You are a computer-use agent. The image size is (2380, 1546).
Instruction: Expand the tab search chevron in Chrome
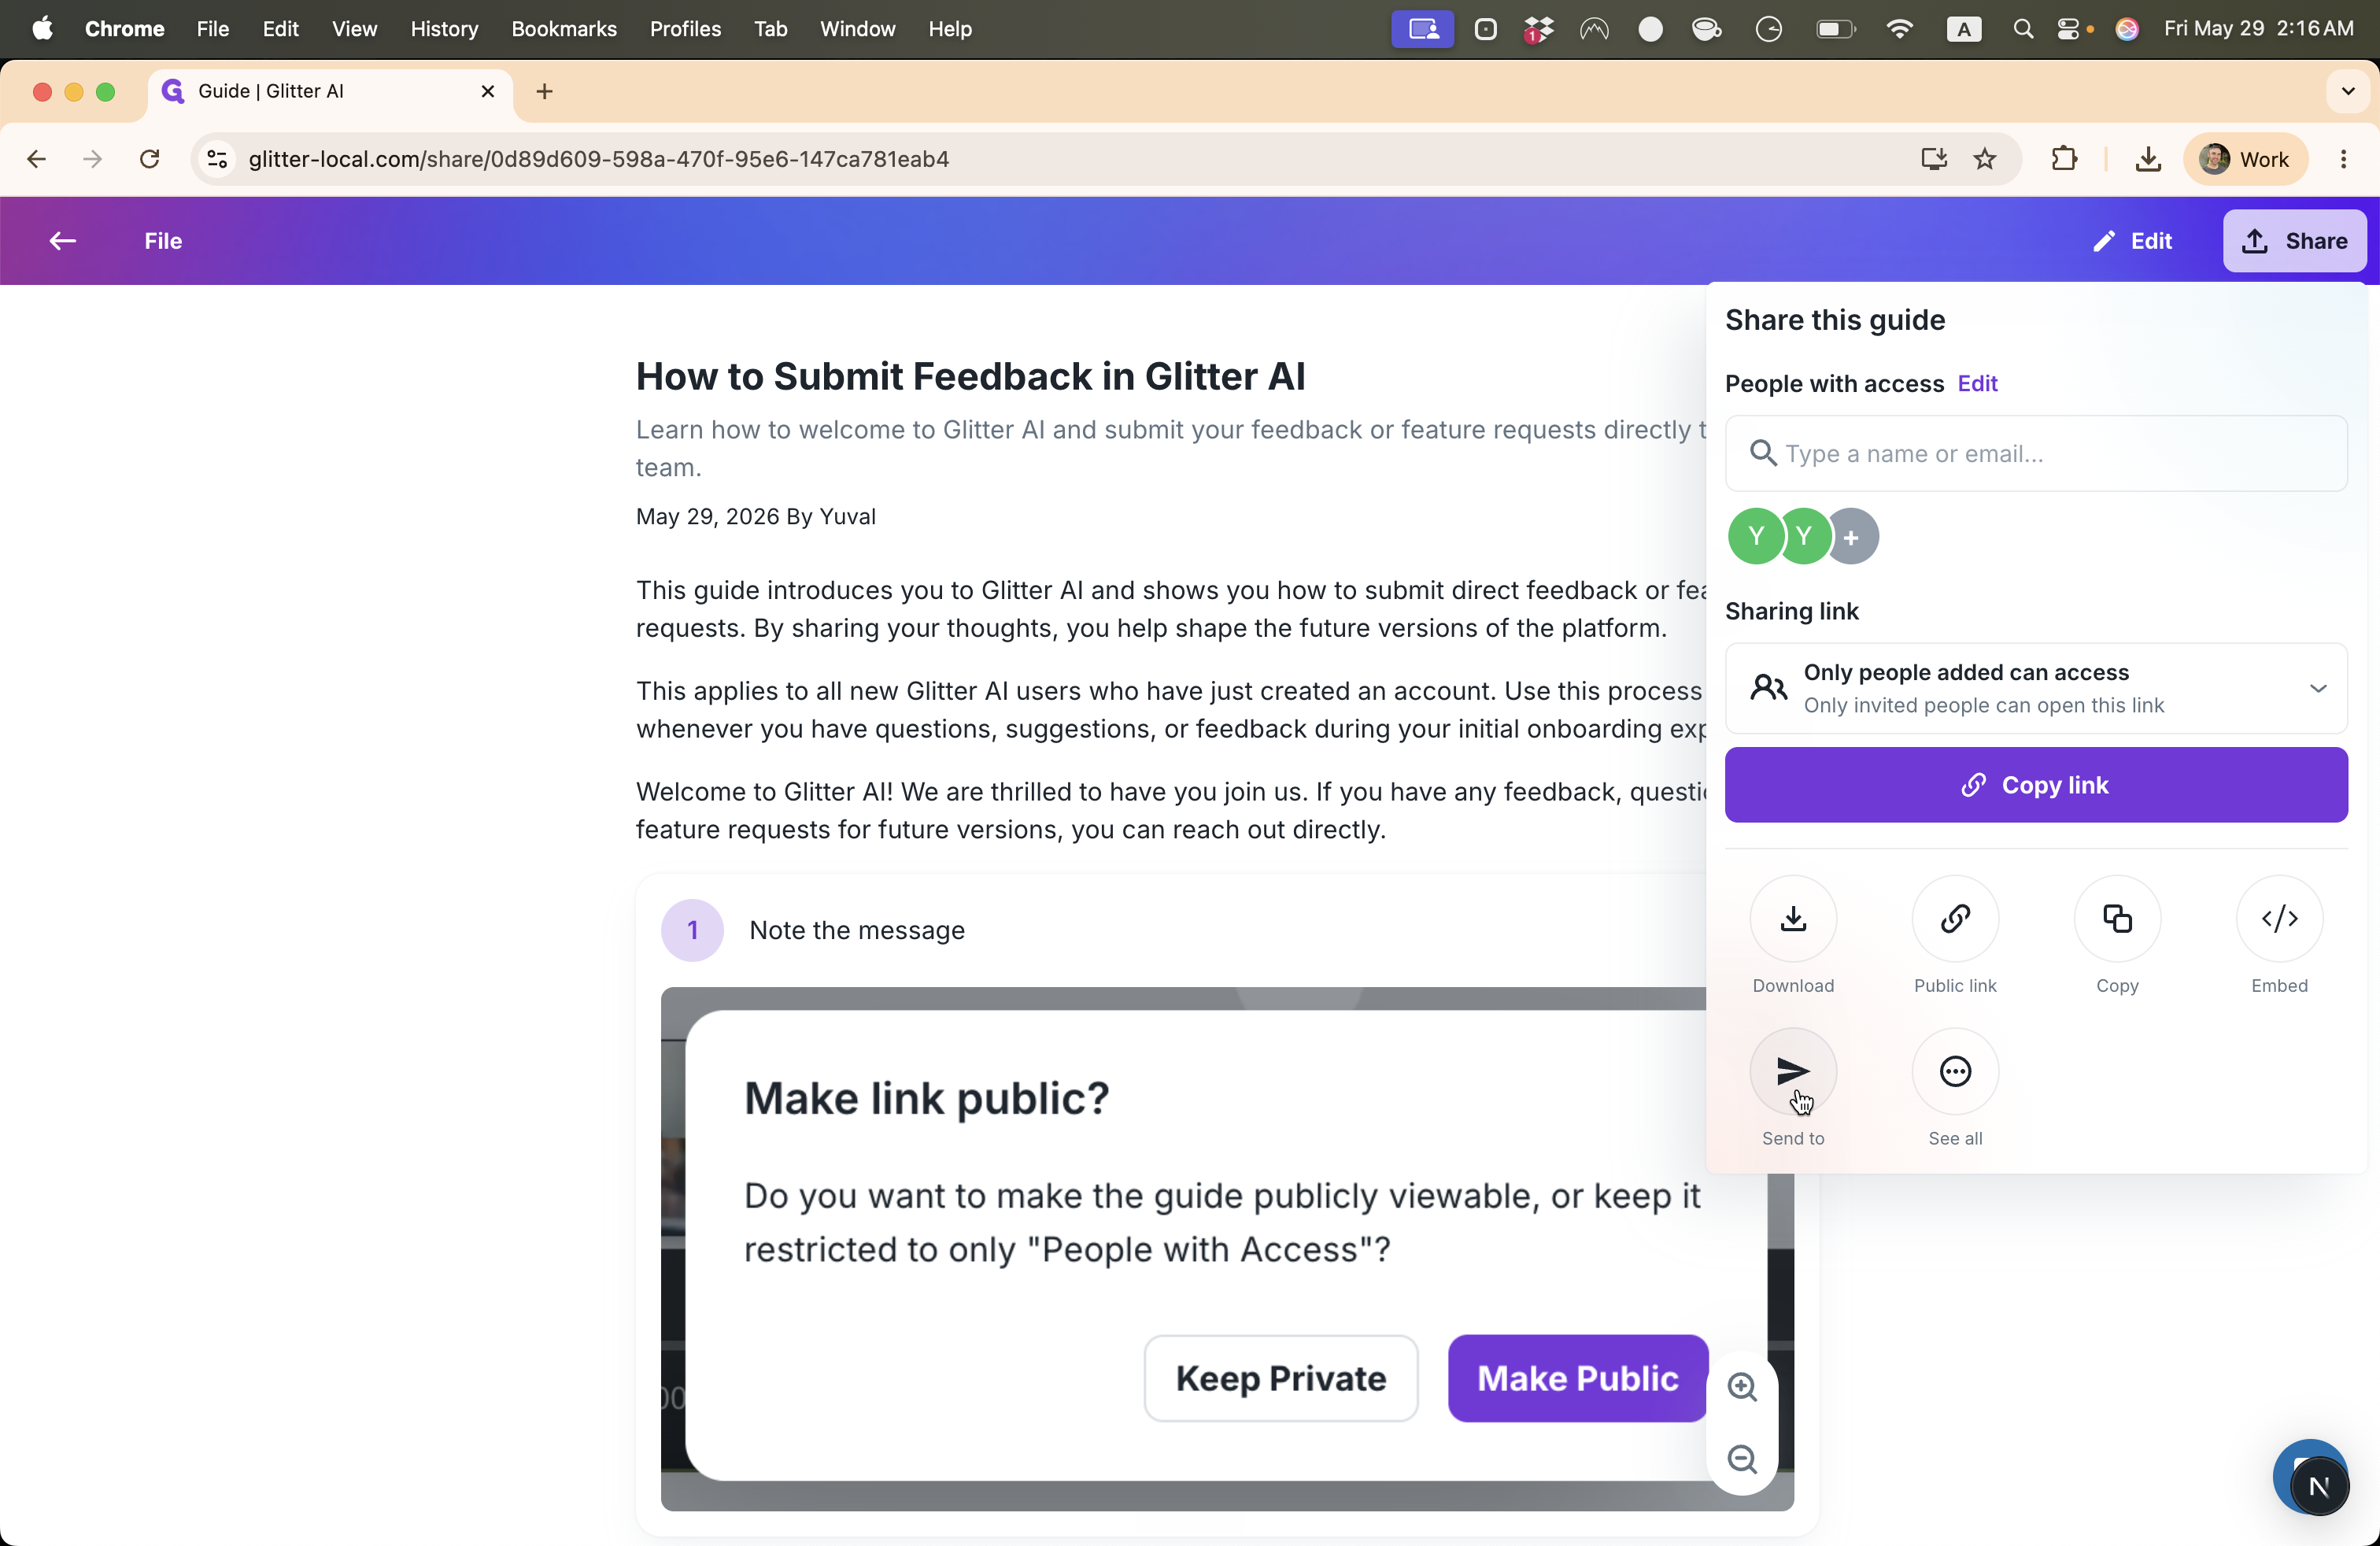pos(2347,91)
